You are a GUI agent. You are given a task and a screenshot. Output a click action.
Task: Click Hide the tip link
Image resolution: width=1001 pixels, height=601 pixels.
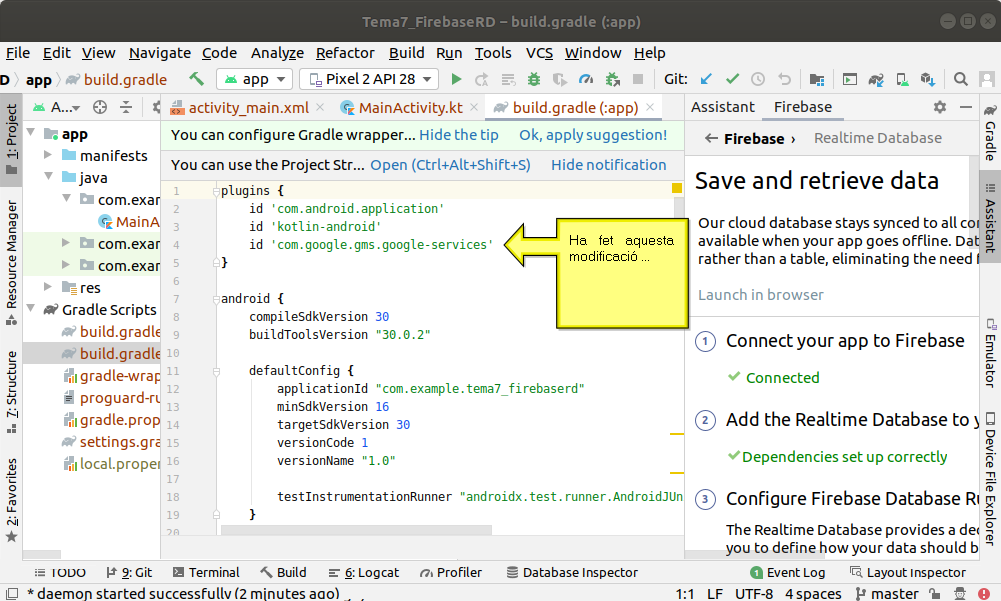pos(458,135)
